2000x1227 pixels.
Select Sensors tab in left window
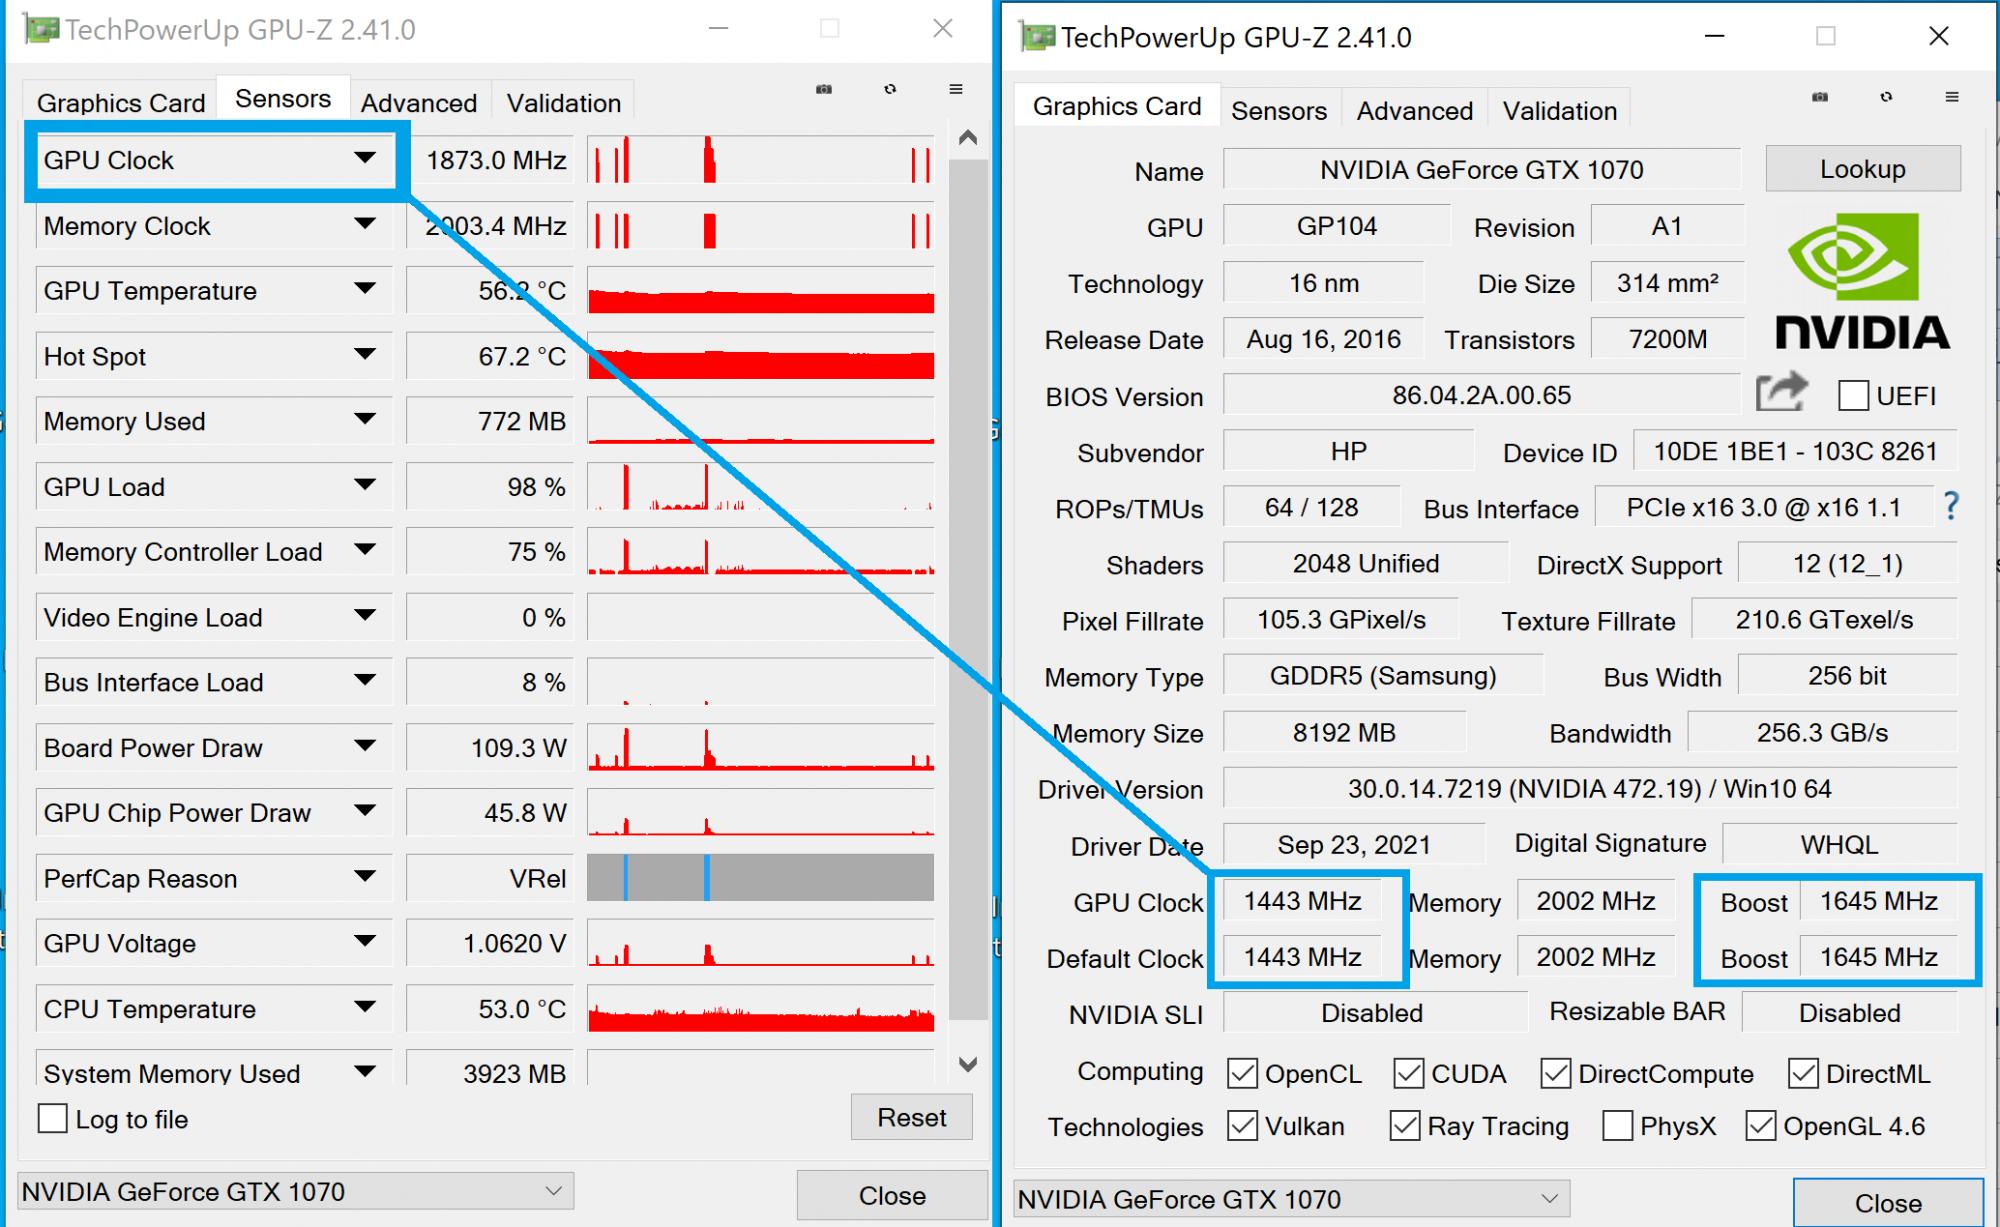283,98
